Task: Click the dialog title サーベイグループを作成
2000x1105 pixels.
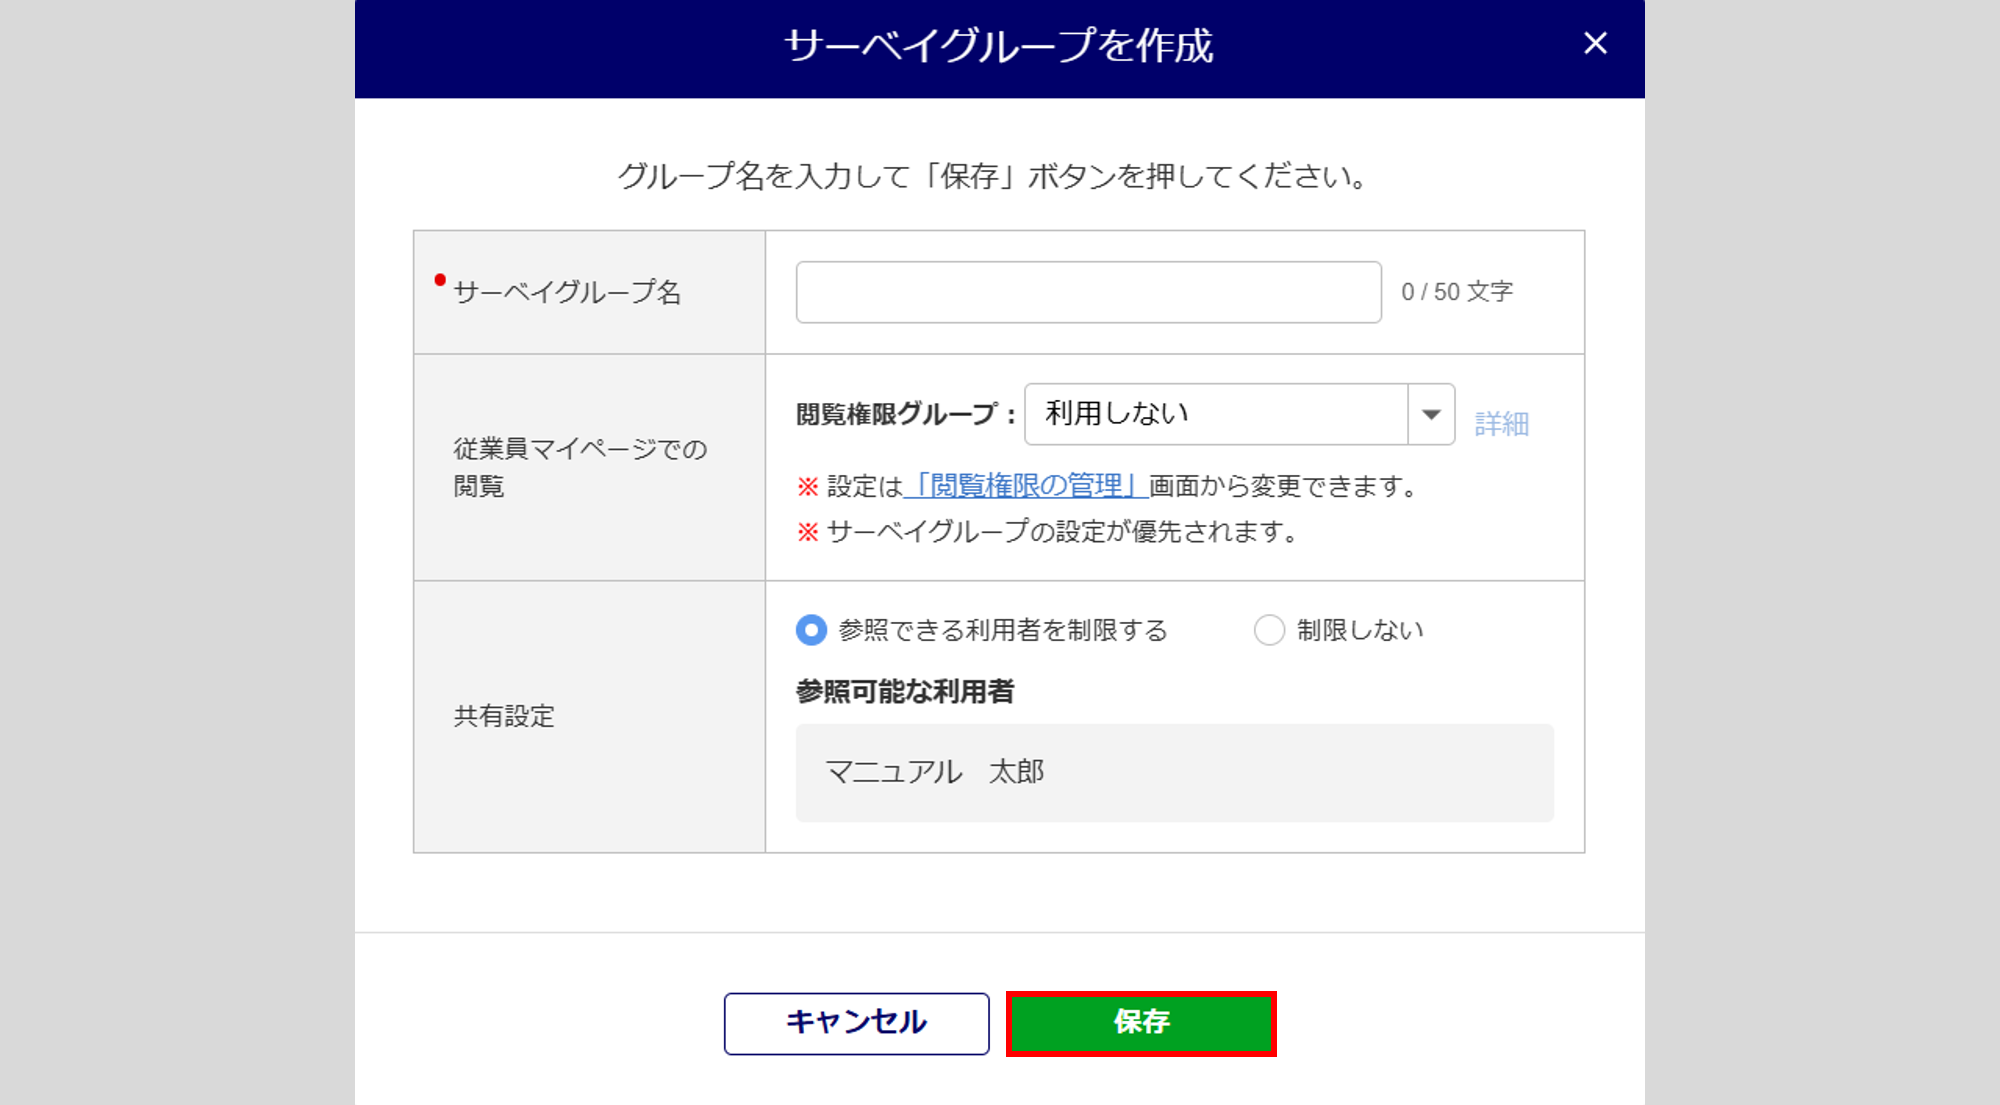Action: [998, 46]
